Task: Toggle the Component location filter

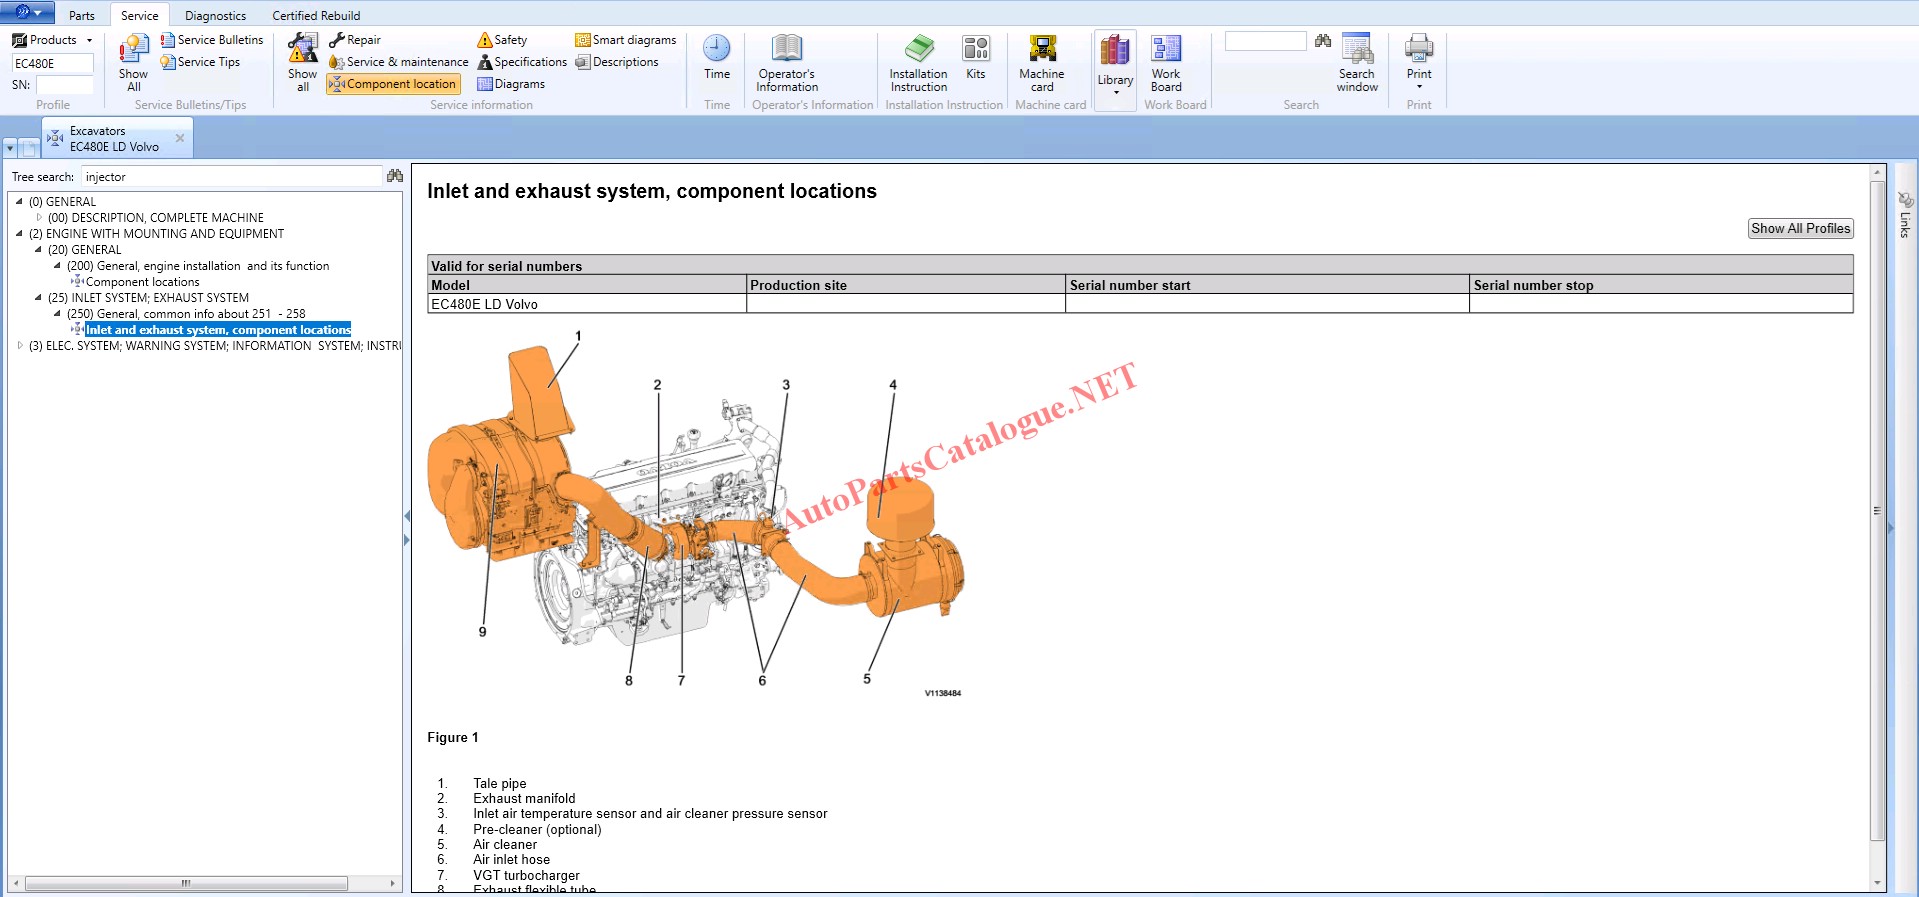Action: 393,84
